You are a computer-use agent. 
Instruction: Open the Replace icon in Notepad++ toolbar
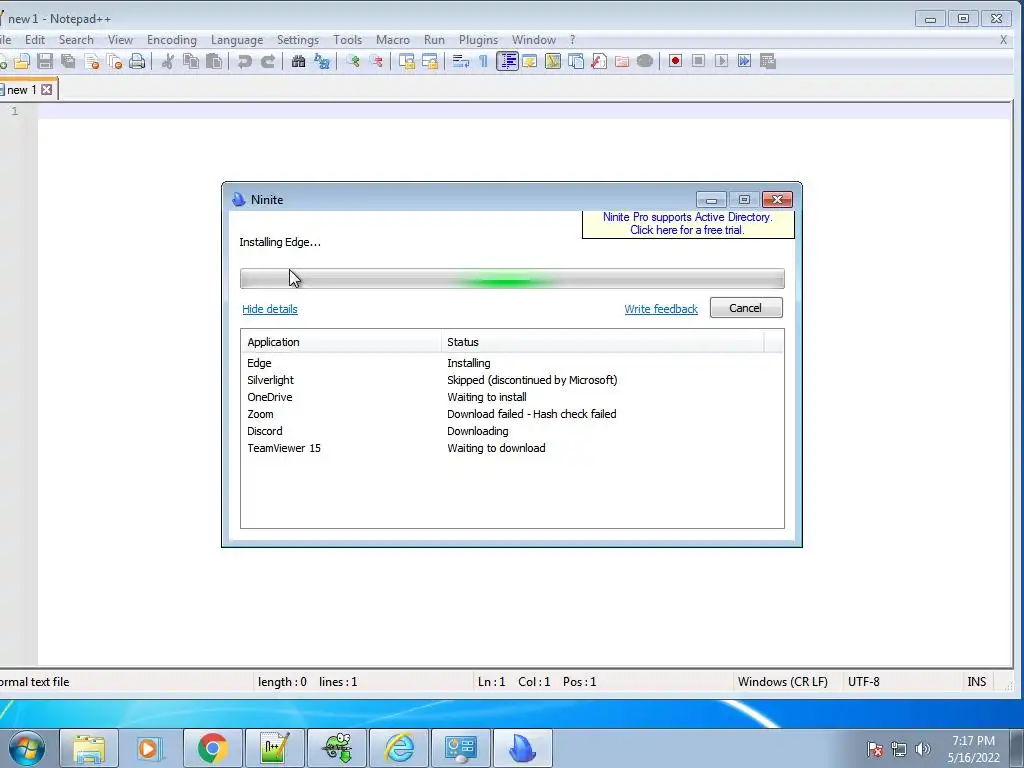click(322, 61)
